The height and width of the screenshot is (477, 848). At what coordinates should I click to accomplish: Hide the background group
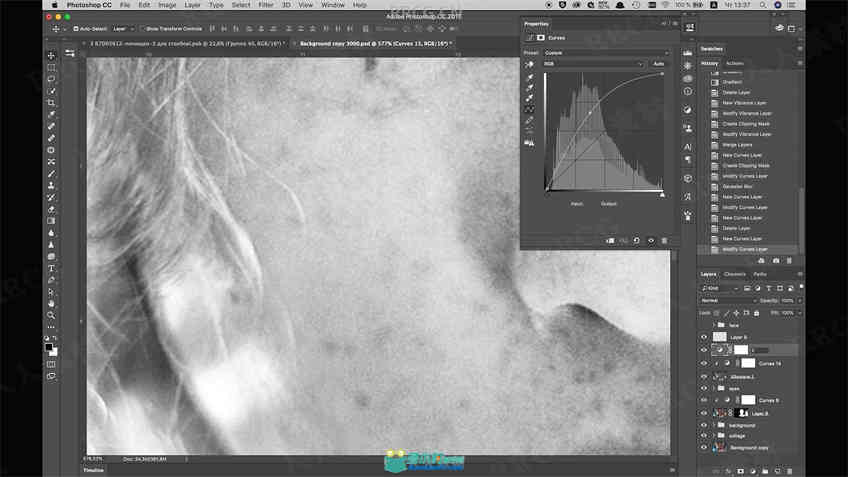point(704,425)
